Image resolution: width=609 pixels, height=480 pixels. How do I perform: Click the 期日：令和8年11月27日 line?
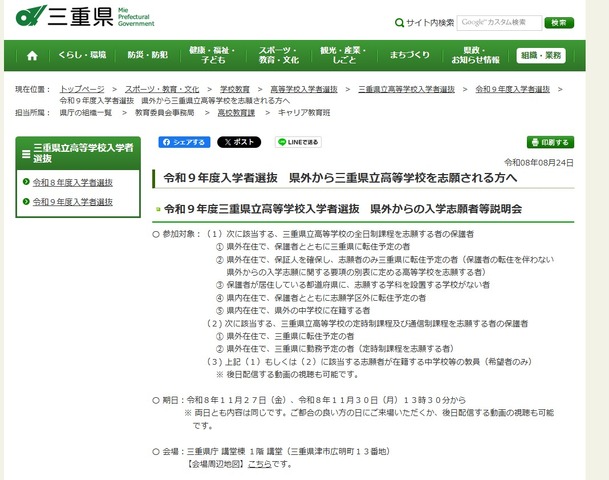pyautogui.click(x=309, y=400)
